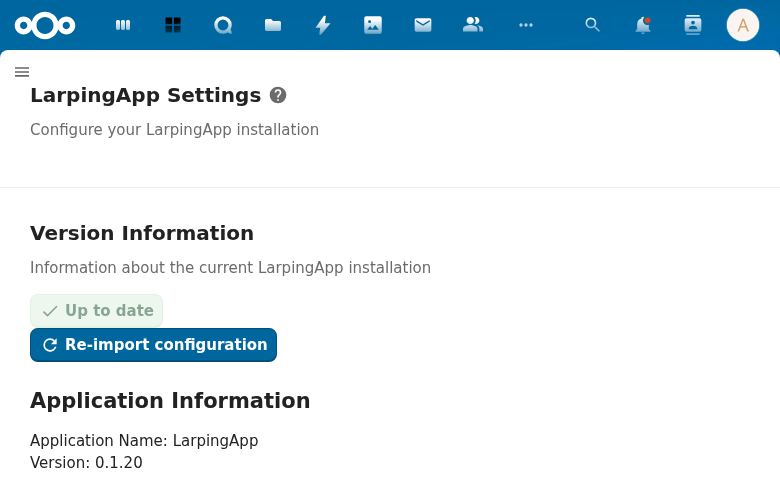Click 'Configure your LarpingApp installation' text
Image resolution: width=780 pixels, height=493 pixels.
coord(175,130)
